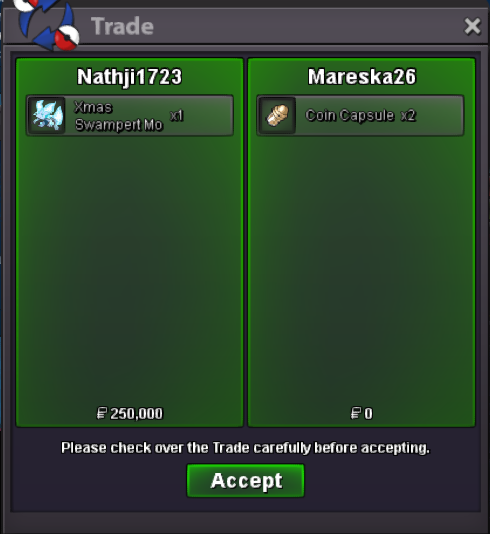Click the Trade pokeball arrows logo icon
This screenshot has height=534, width=490.
[47, 24]
